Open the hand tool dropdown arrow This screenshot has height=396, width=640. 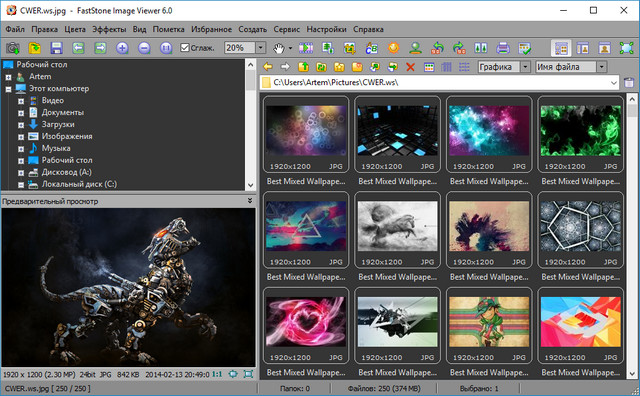click(x=290, y=48)
